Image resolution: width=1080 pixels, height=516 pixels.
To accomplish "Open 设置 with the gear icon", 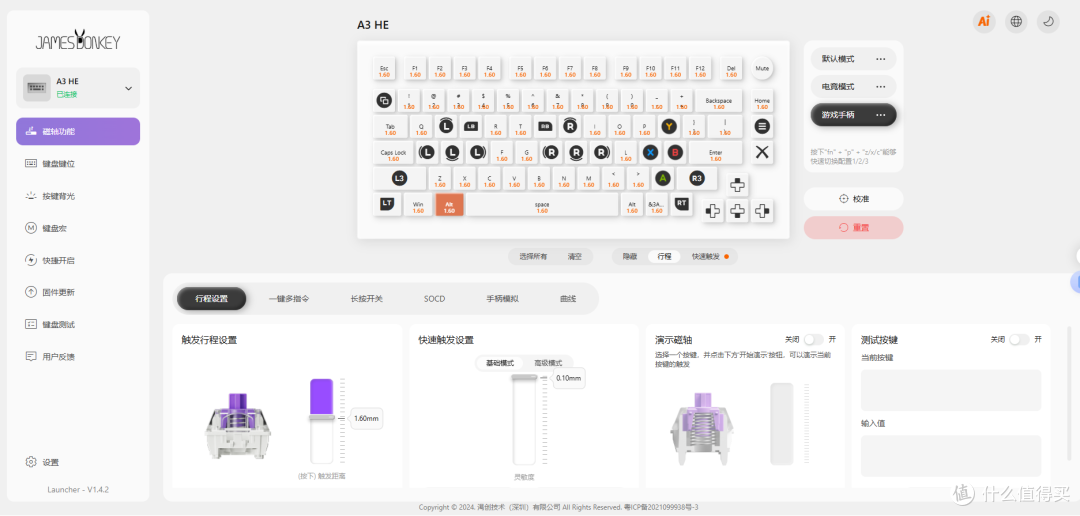I will (x=41, y=462).
